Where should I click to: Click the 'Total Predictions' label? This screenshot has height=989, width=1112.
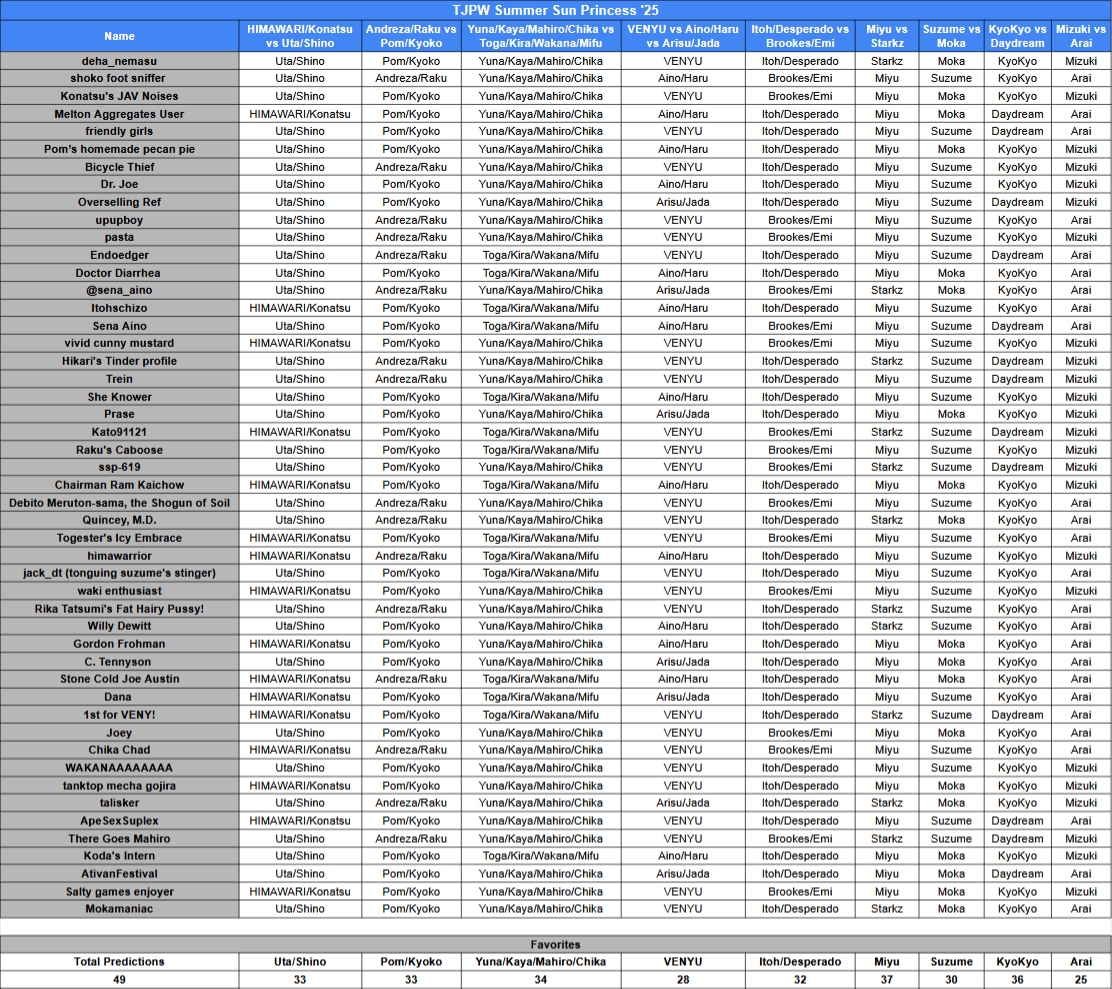coord(119,961)
